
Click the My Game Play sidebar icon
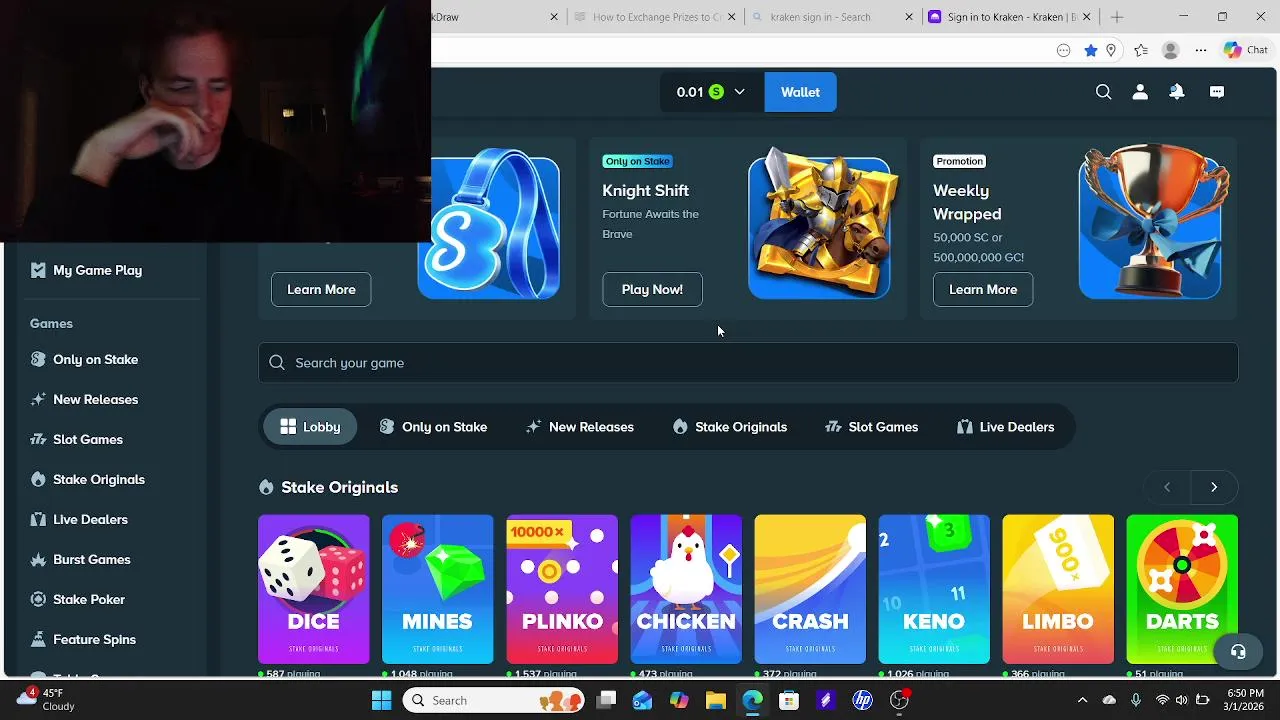pos(38,270)
